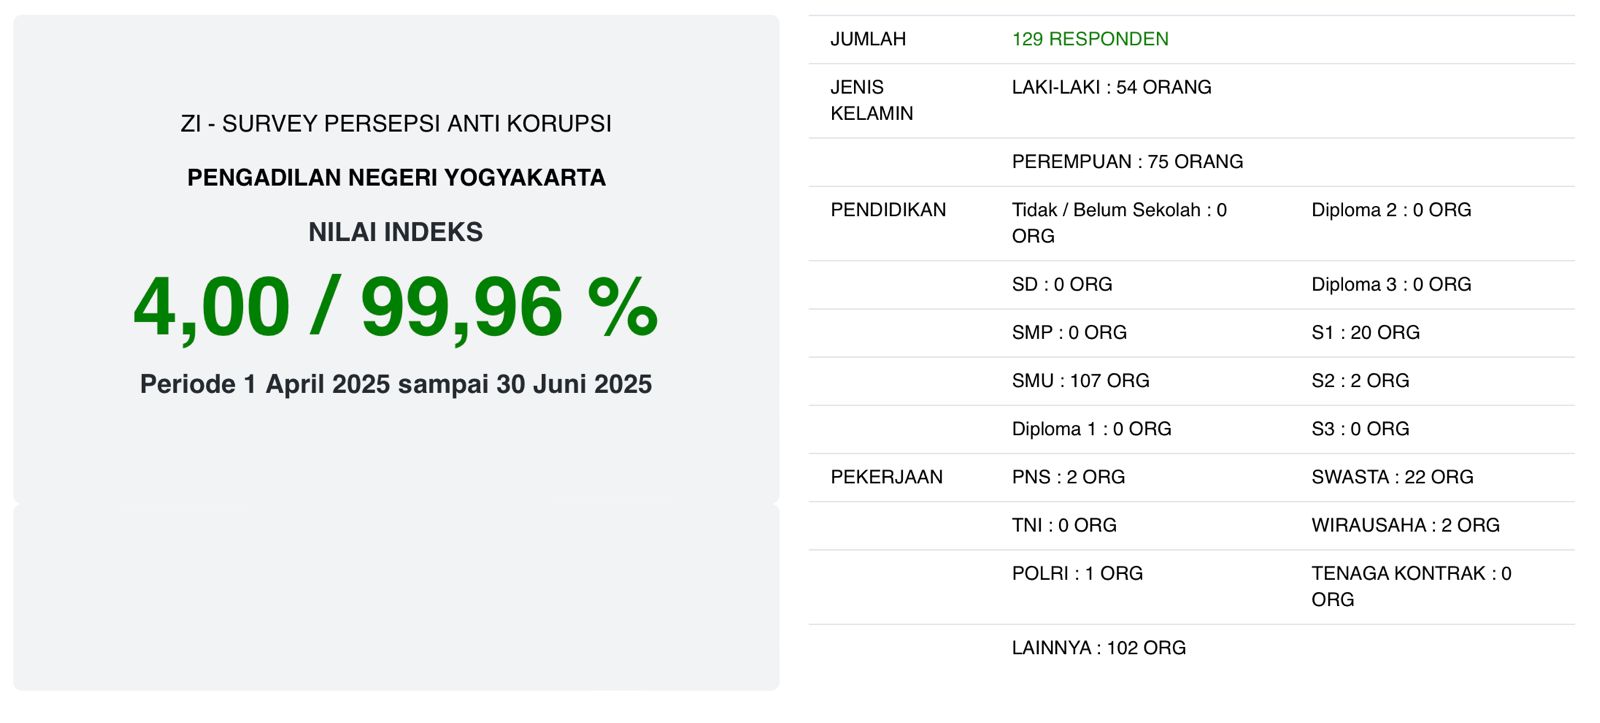Click the S2 : 2 ORG cell
Image resolution: width=1600 pixels, height=723 pixels.
click(1360, 381)
